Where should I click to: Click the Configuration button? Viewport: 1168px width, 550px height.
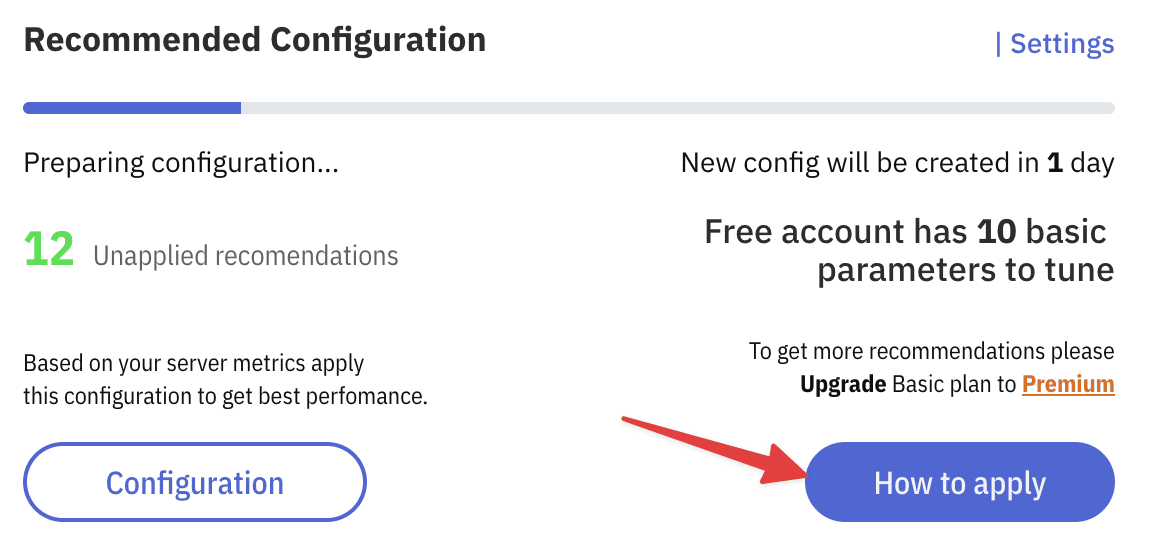pyautogui.click(x=195, y=483)
